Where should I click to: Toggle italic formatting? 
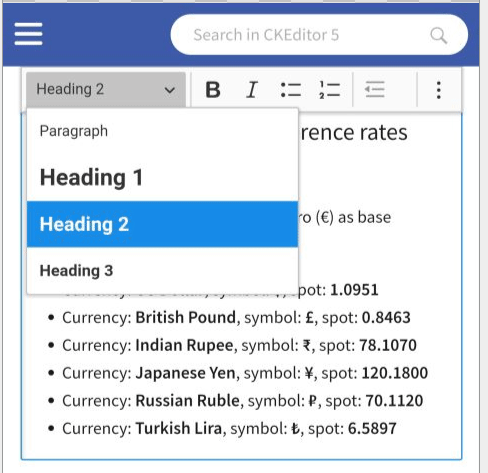click(x=252, y=90)
